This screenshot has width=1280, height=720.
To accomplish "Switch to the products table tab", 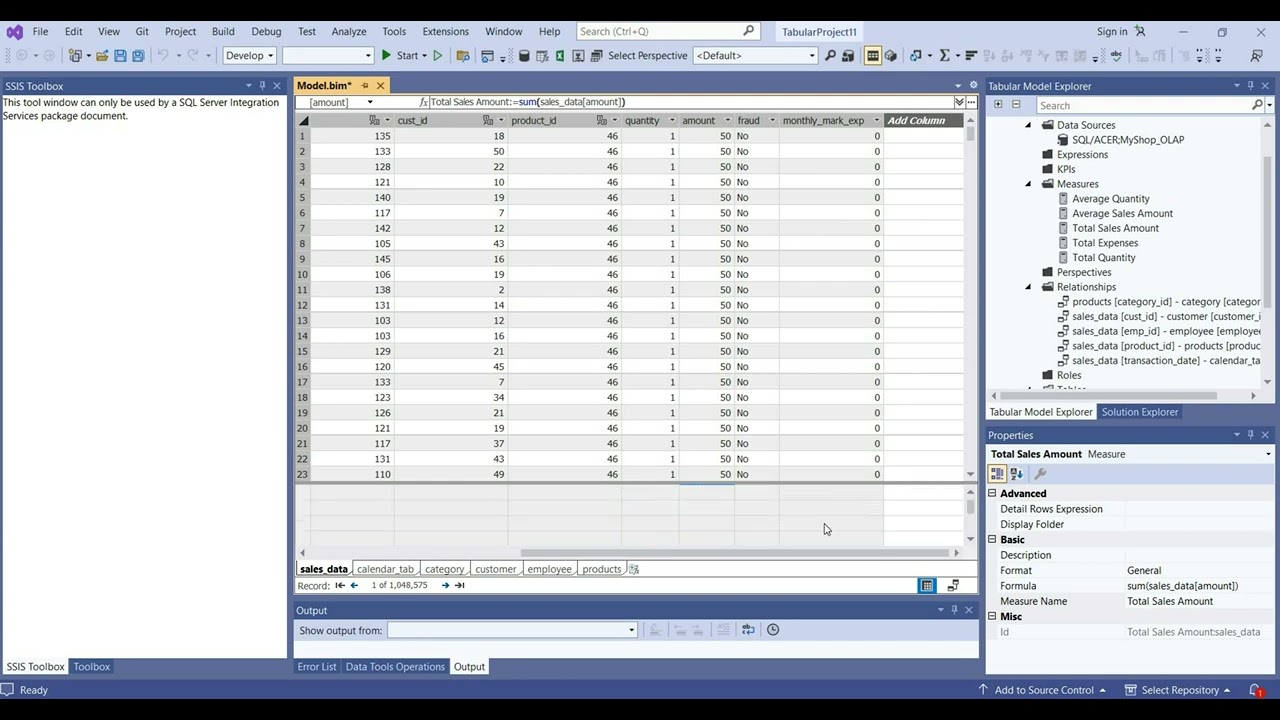I will [601, 569].
